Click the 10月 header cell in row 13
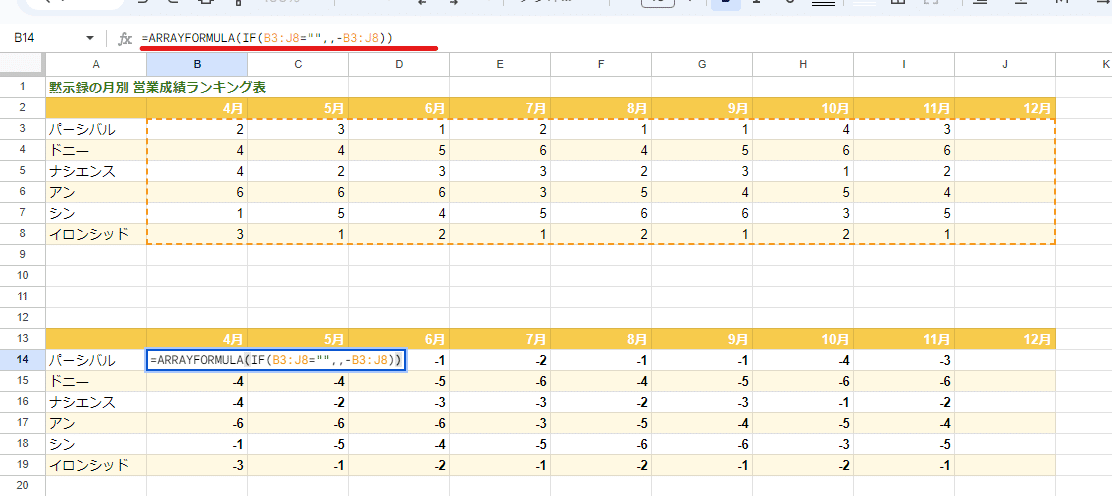This screenshot has height=496, width=1112. [804, 339]
